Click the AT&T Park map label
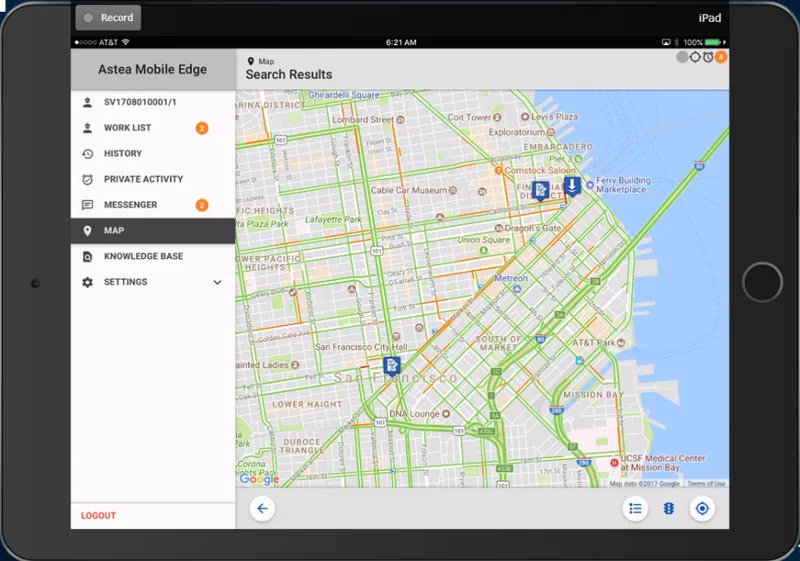 click(x=593, y=343)
